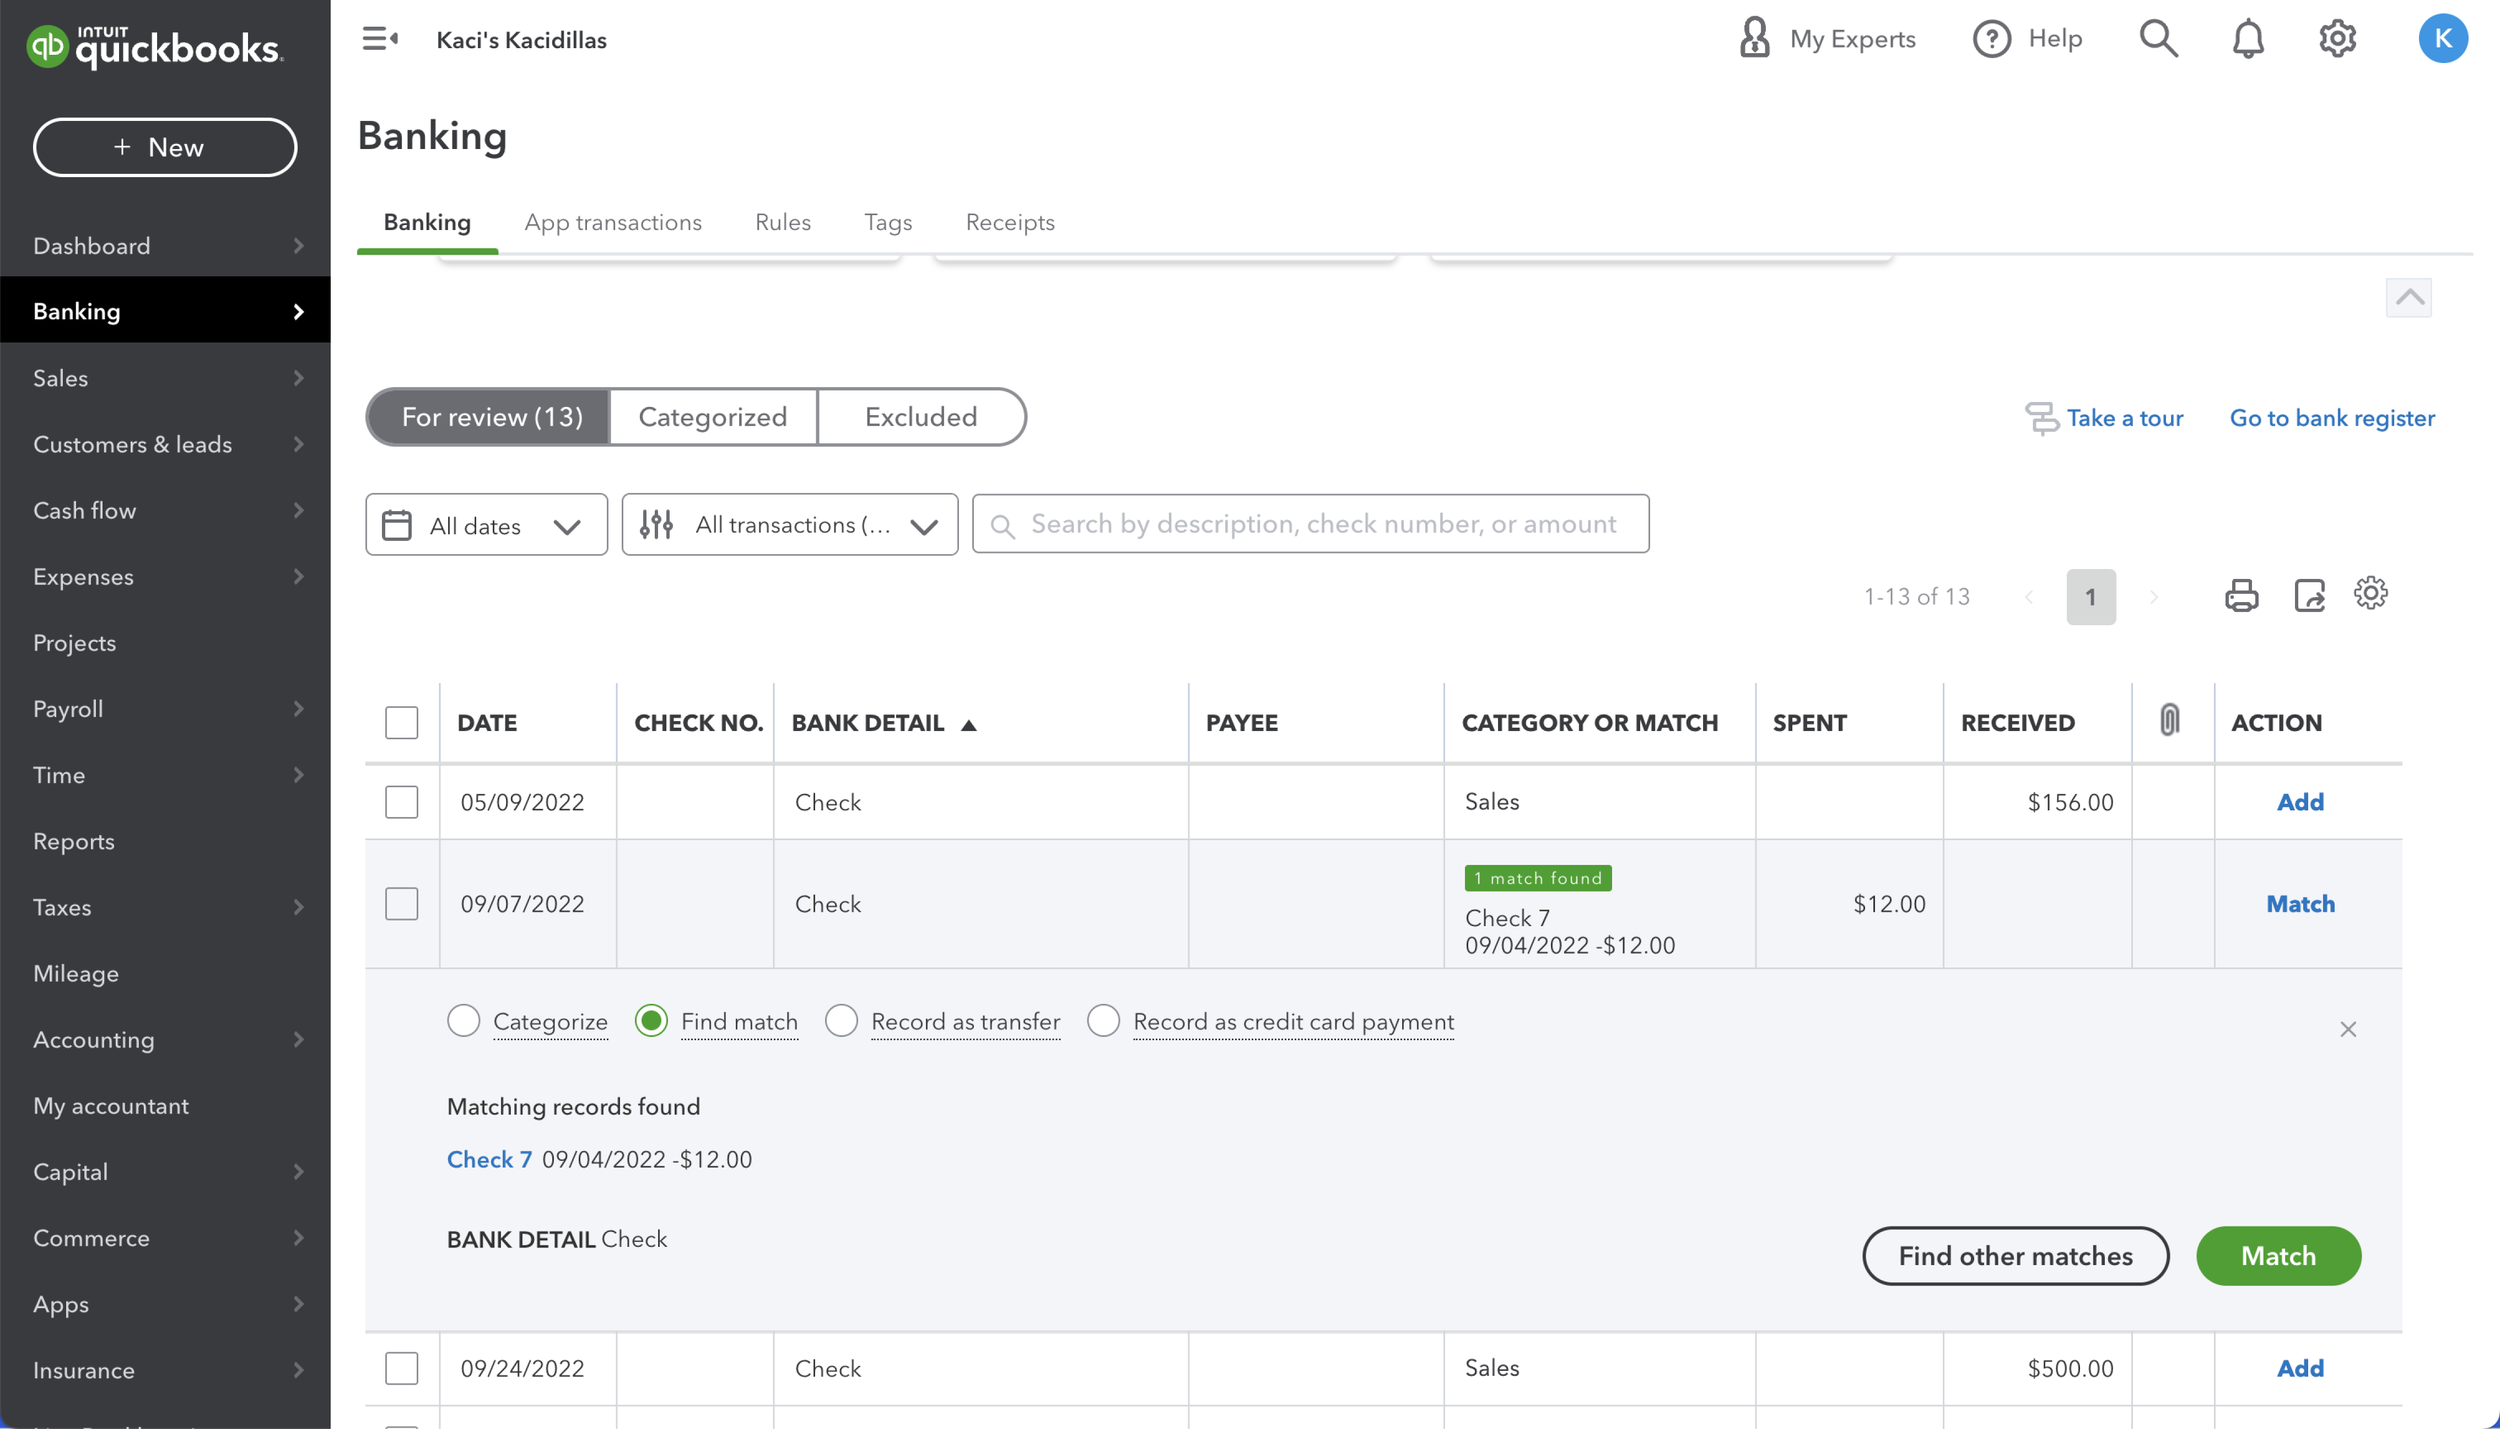This screenshot has width=2500, height=1429.
Task: Select the Categorize radio option
Action: 463,1021
